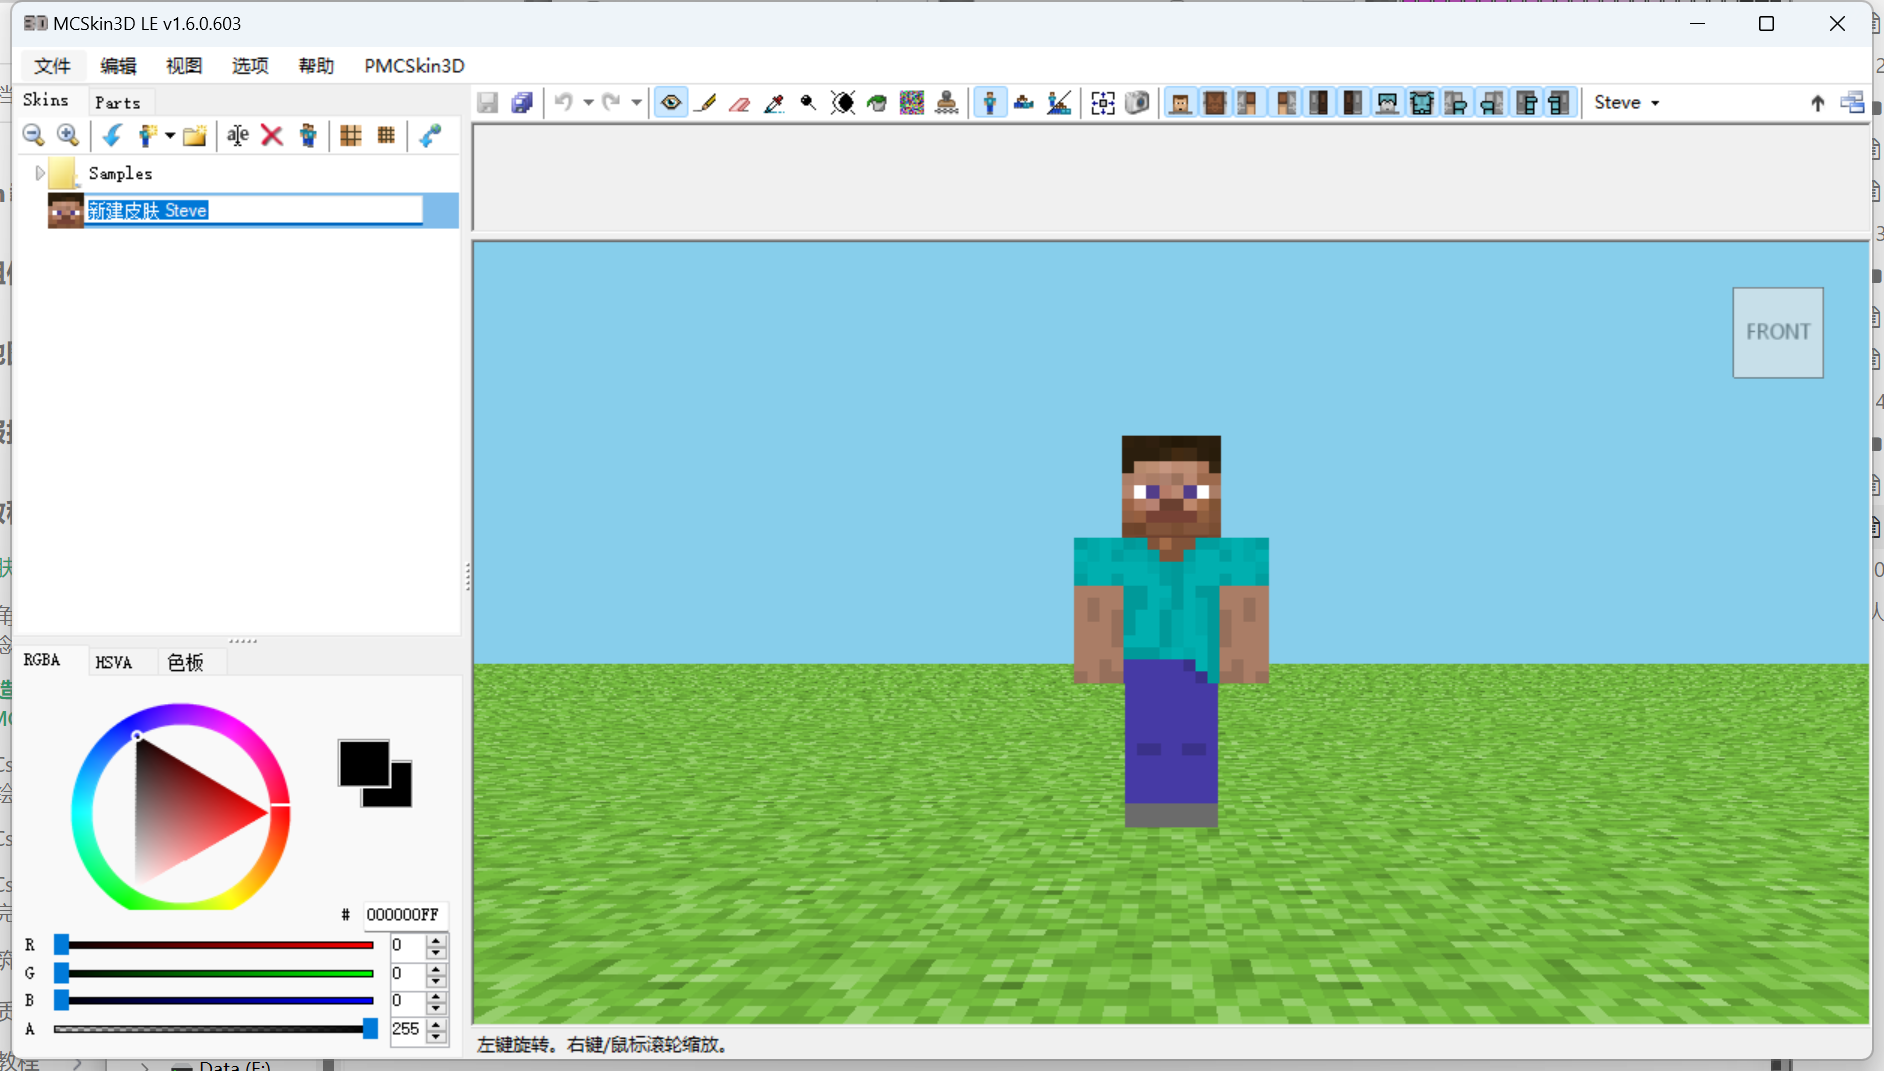Switch to the HSVA color tab
The image size is (1884, 1071).
click(114, 662)
